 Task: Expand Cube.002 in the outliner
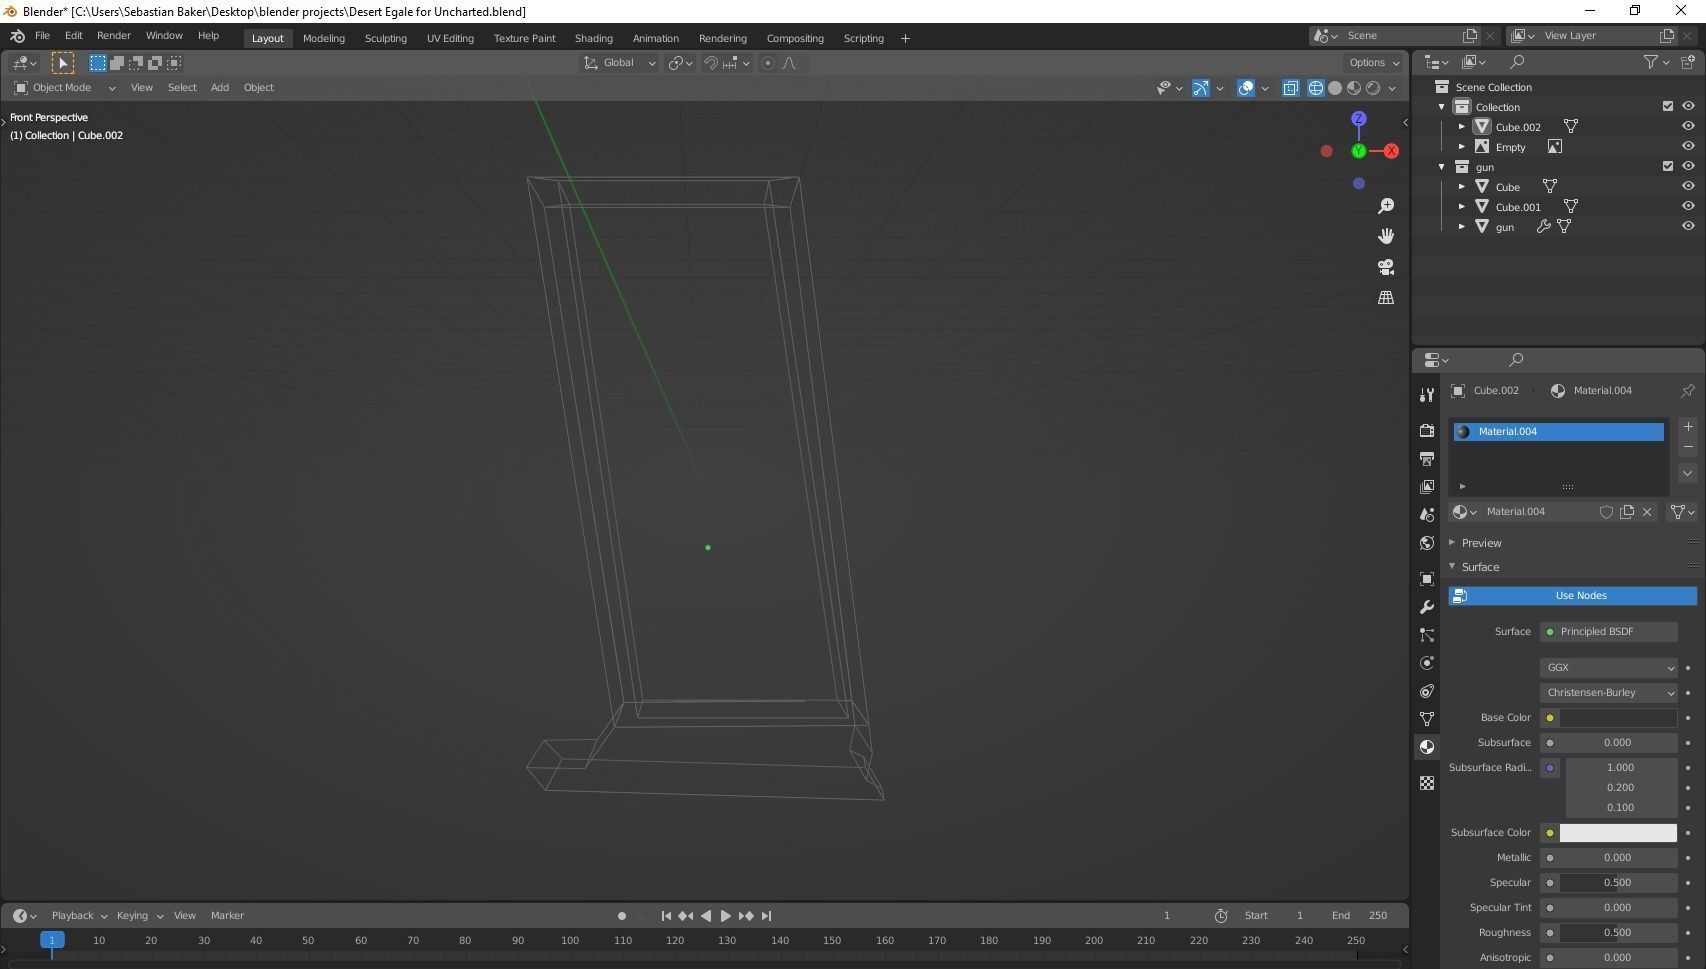pyautogui.click(x=1462, y=127)
